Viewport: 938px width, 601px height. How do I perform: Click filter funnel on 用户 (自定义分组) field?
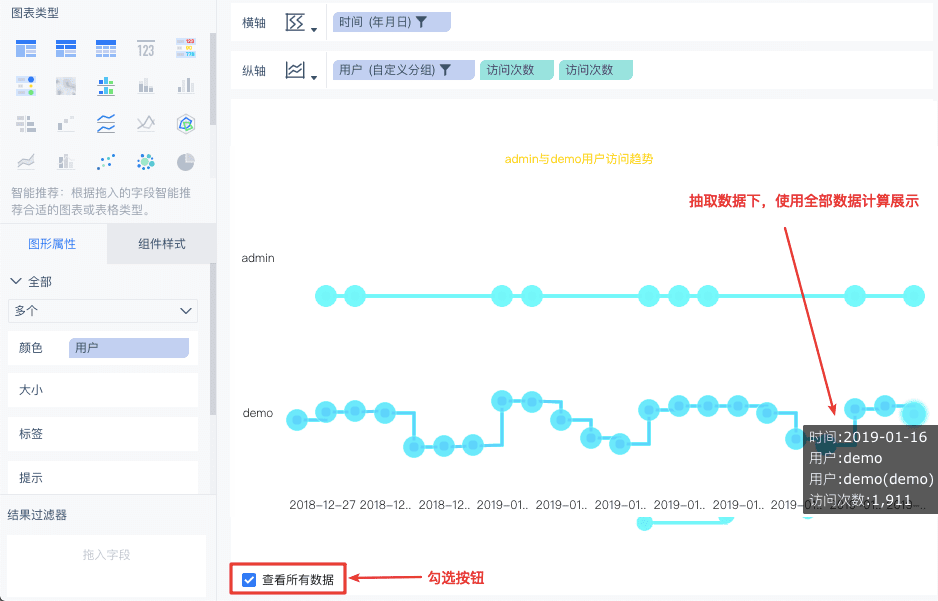click(x=446, y=70)
